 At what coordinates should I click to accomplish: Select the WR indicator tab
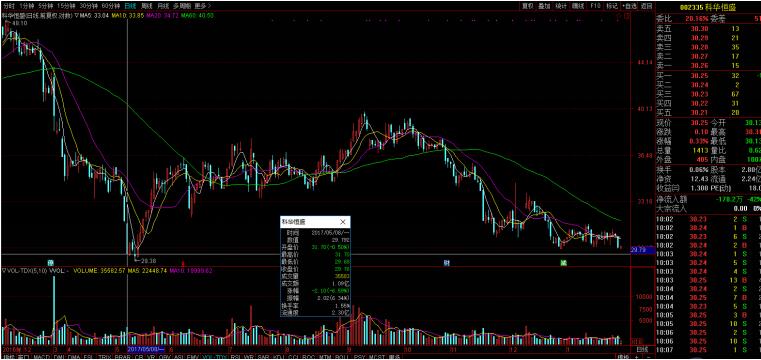click(249, 356)
